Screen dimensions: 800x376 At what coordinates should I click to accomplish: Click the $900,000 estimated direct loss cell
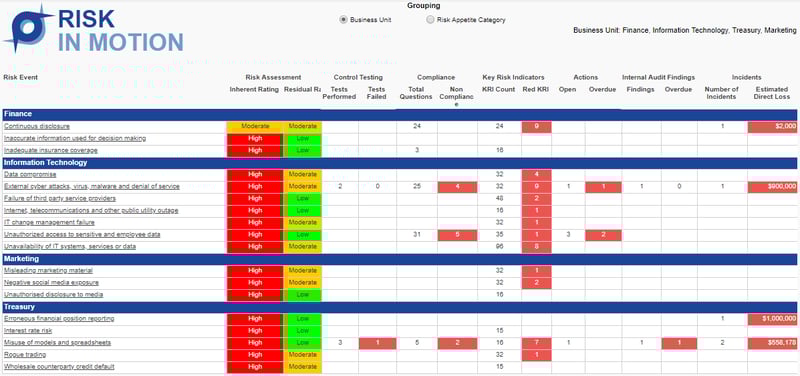[x=772, y=187]
